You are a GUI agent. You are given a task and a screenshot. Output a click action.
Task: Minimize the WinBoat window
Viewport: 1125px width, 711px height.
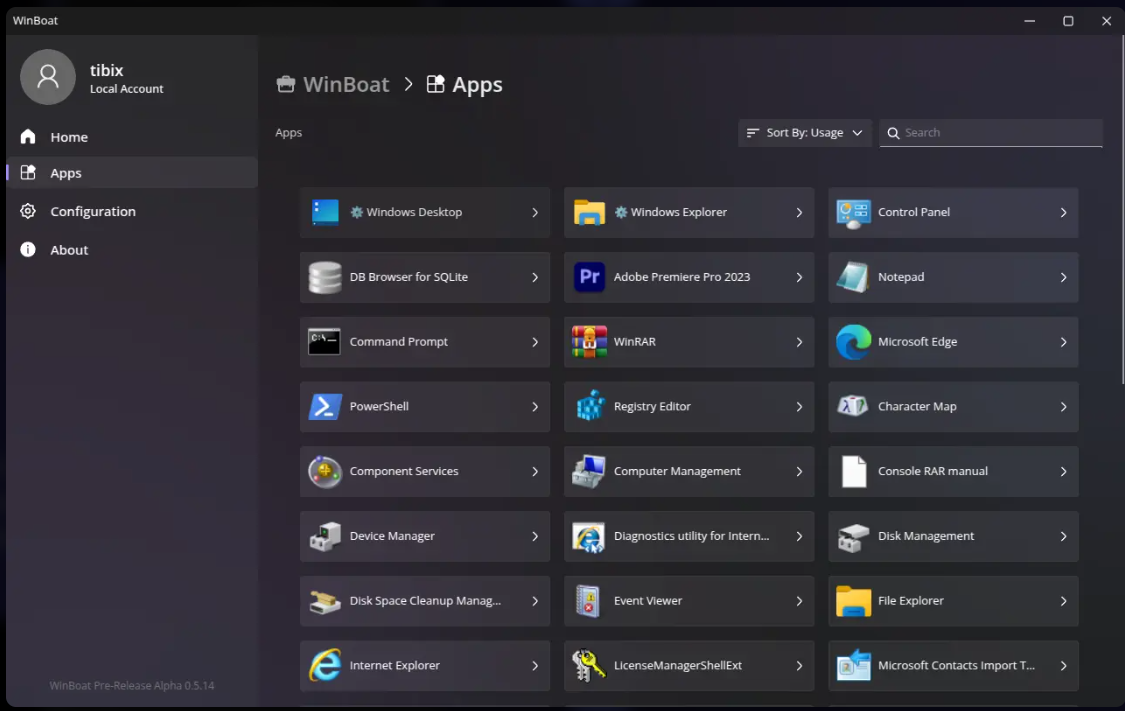[1030, 21]
